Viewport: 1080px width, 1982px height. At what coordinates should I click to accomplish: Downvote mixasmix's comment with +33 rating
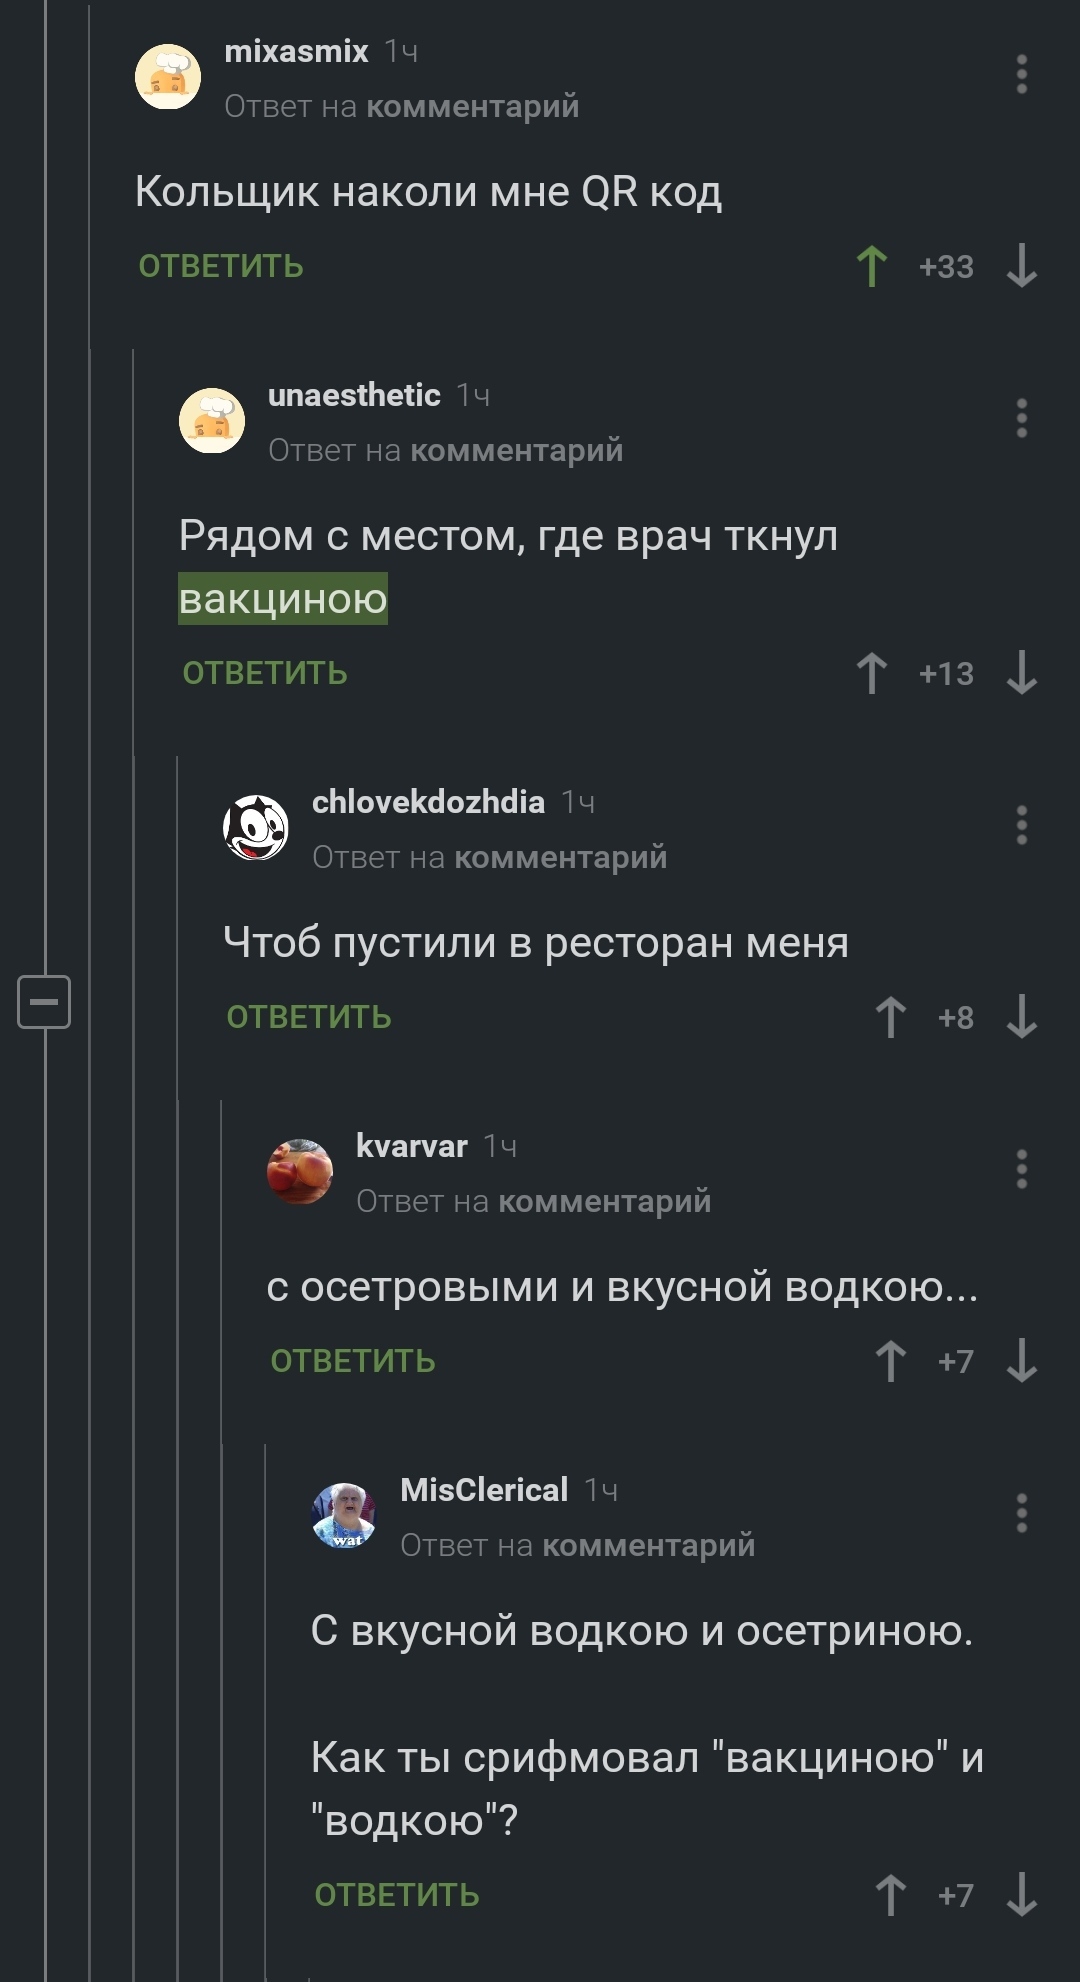(1021, 267)
